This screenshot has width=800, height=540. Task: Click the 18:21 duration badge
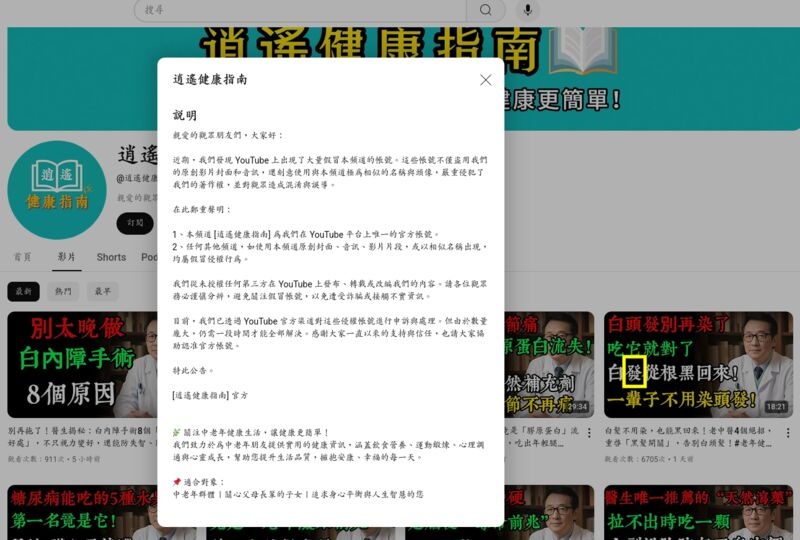coord(775,407)
